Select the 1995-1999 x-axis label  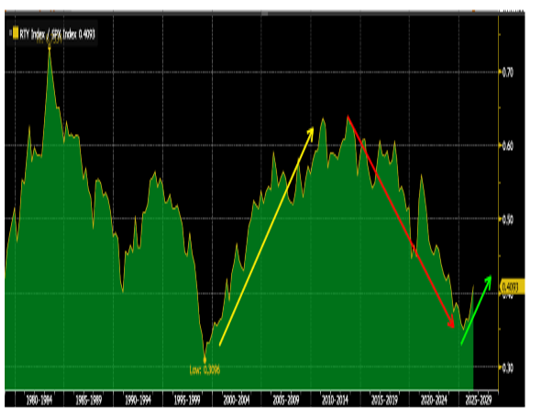click(187, 400)
